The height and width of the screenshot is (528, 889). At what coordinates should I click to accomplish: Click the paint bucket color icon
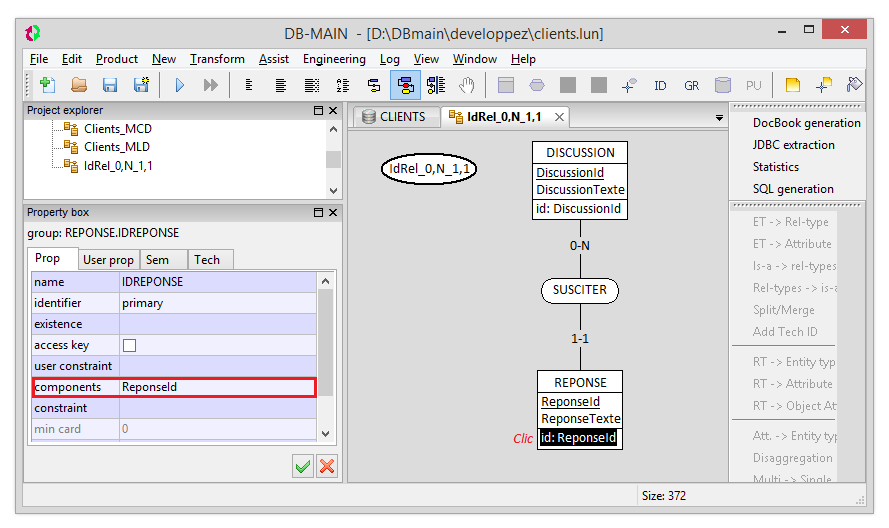pos(854,85)
